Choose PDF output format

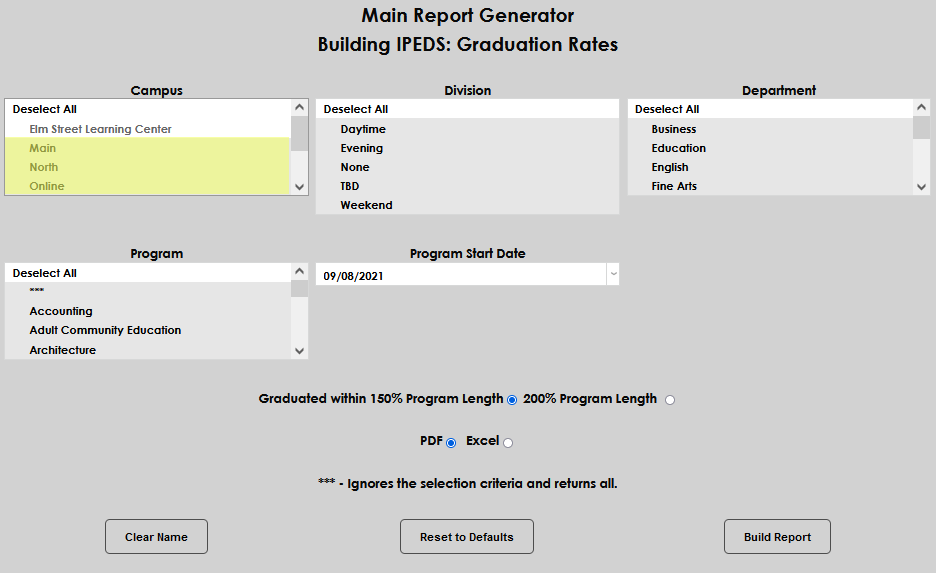click(x=451, y=442)
